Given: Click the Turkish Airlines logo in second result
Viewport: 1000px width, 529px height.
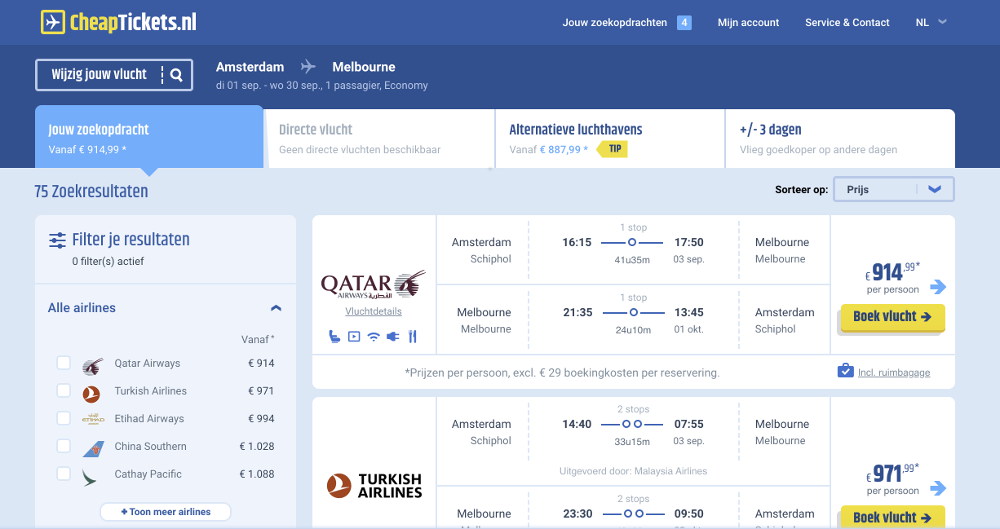Looking at the screenshot, I should [374, 486].
